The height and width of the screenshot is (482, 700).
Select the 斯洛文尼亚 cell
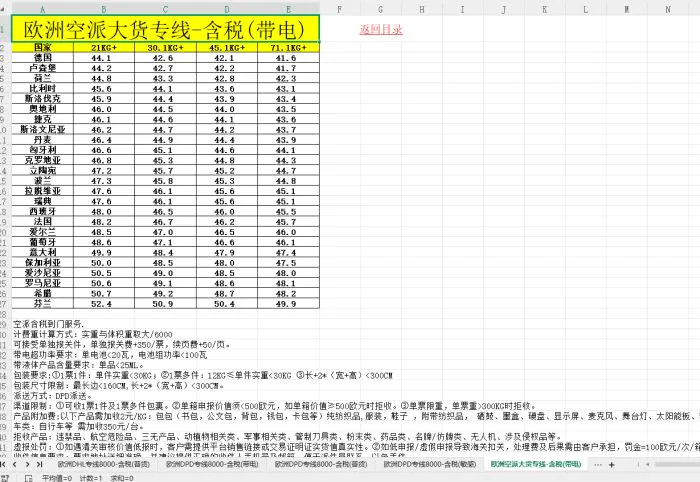pos(42,129)
